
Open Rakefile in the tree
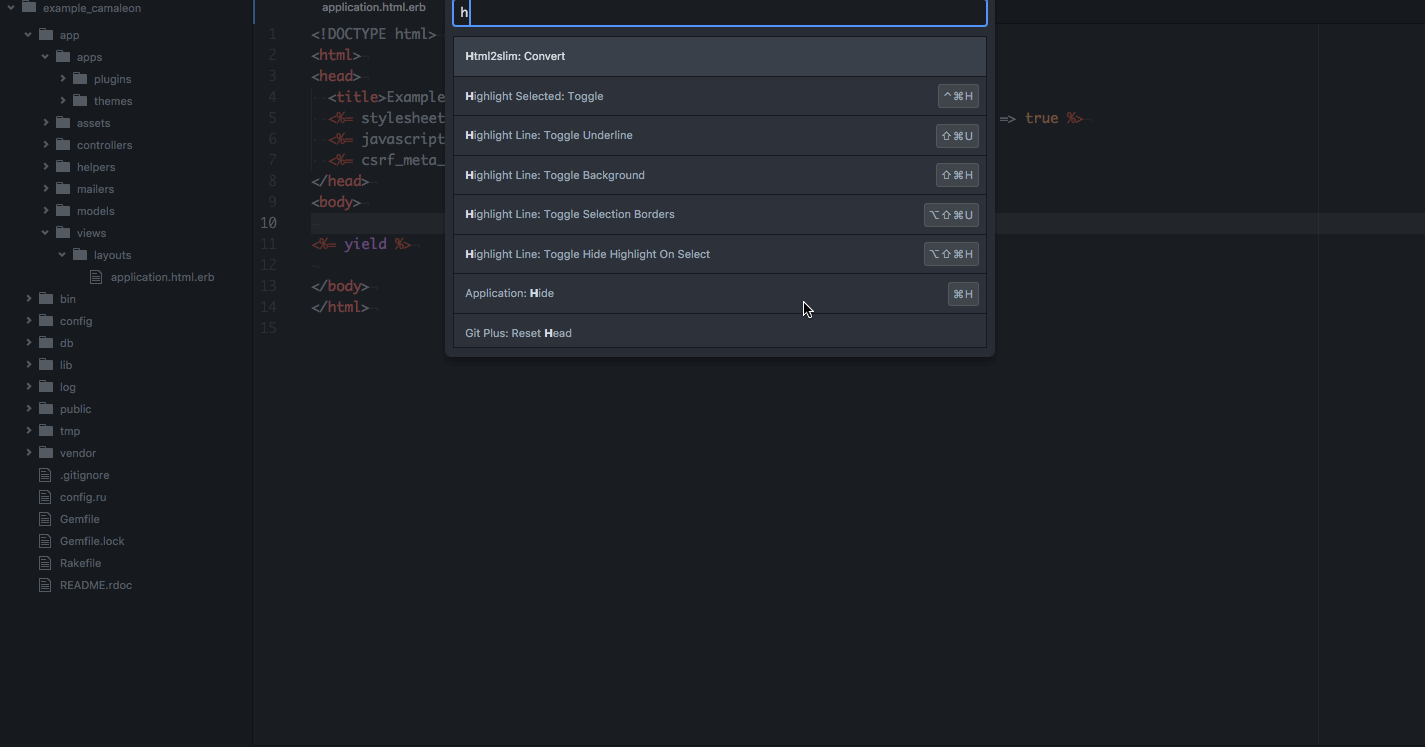(x=80, y=563)
